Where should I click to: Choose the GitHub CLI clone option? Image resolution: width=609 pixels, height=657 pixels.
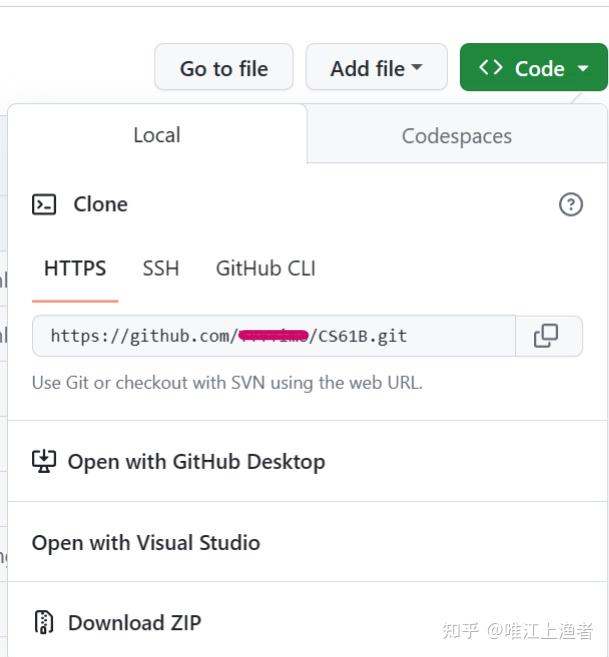(265, 268)
